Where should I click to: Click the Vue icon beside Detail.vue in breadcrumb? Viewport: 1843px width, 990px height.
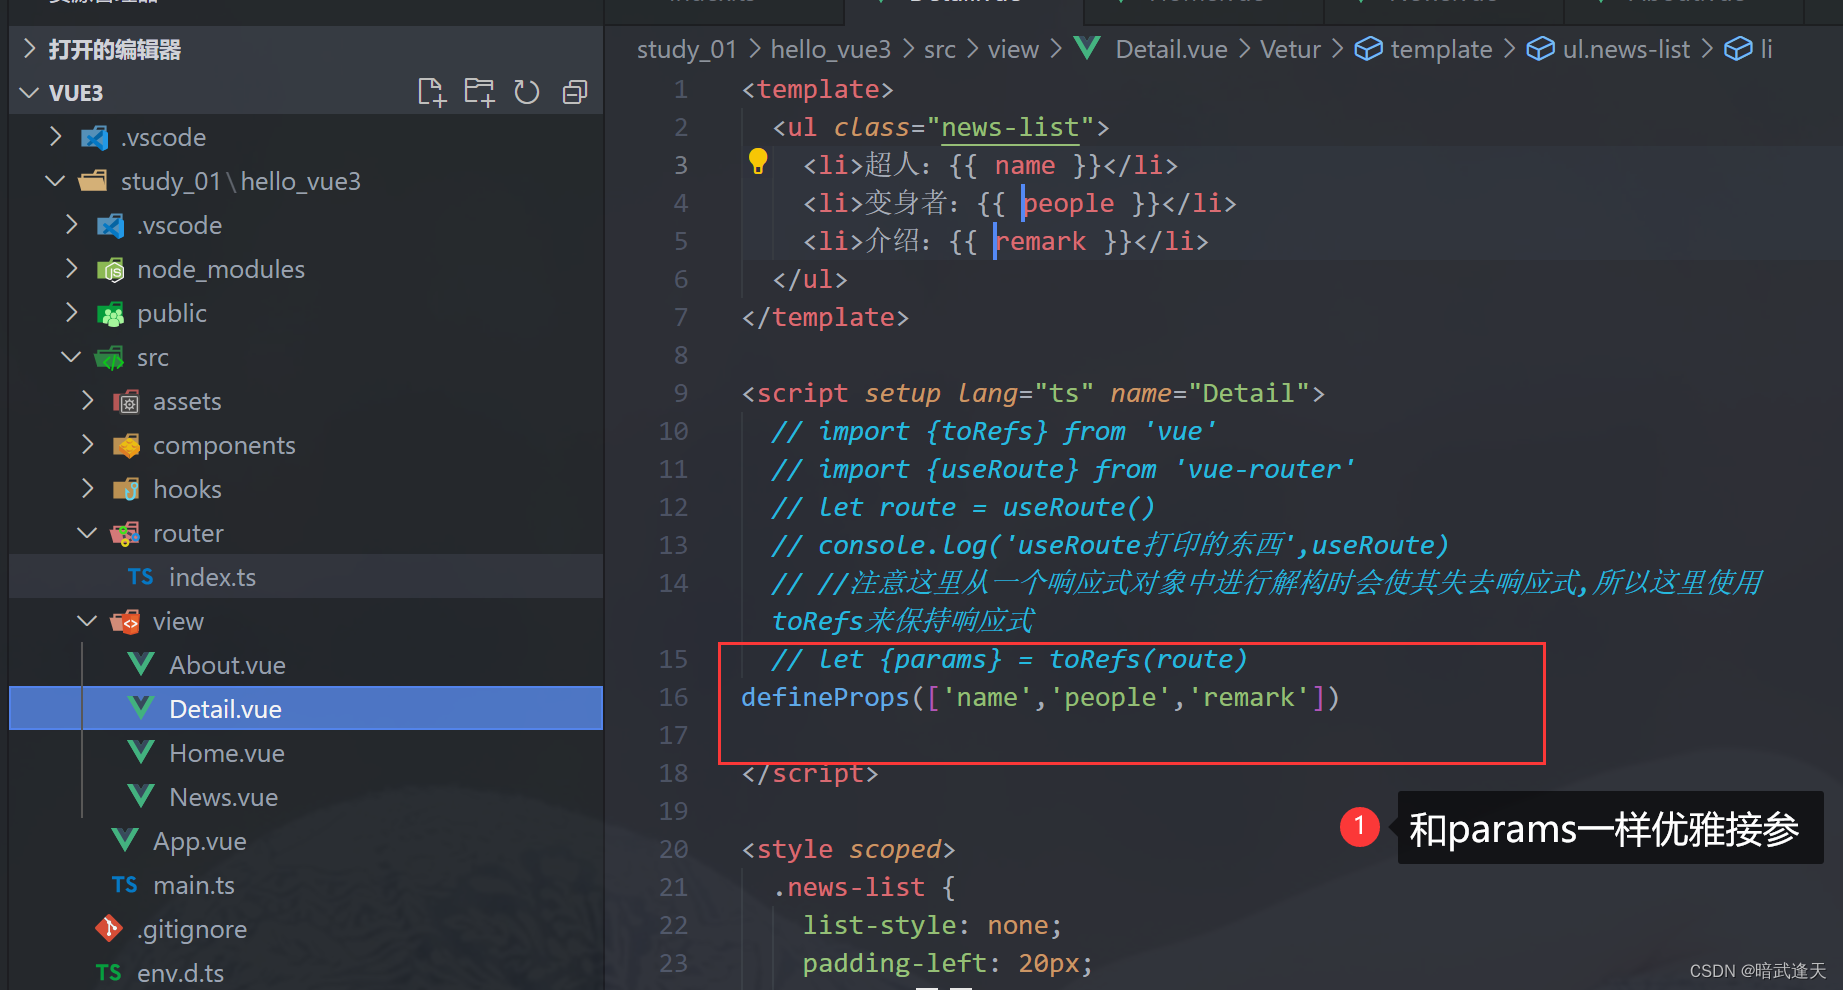1087,48
